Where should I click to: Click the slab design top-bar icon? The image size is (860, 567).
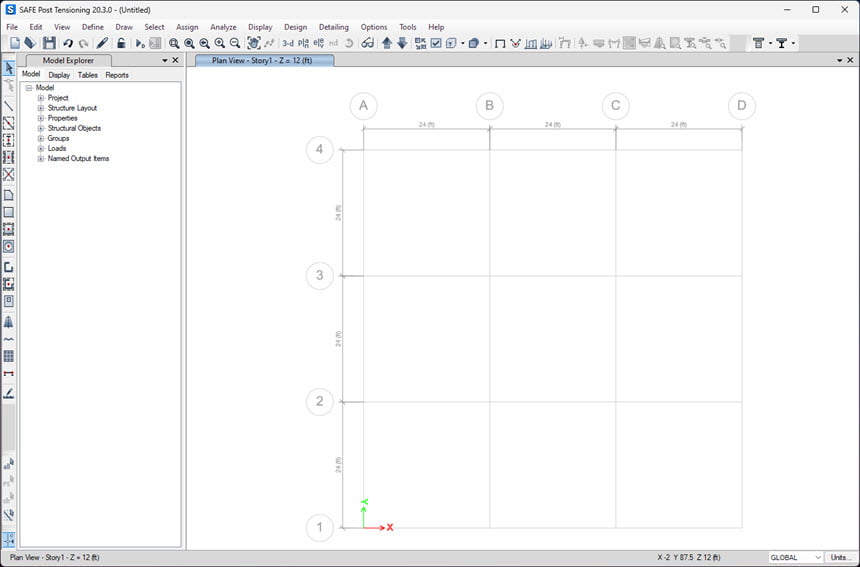759,43
